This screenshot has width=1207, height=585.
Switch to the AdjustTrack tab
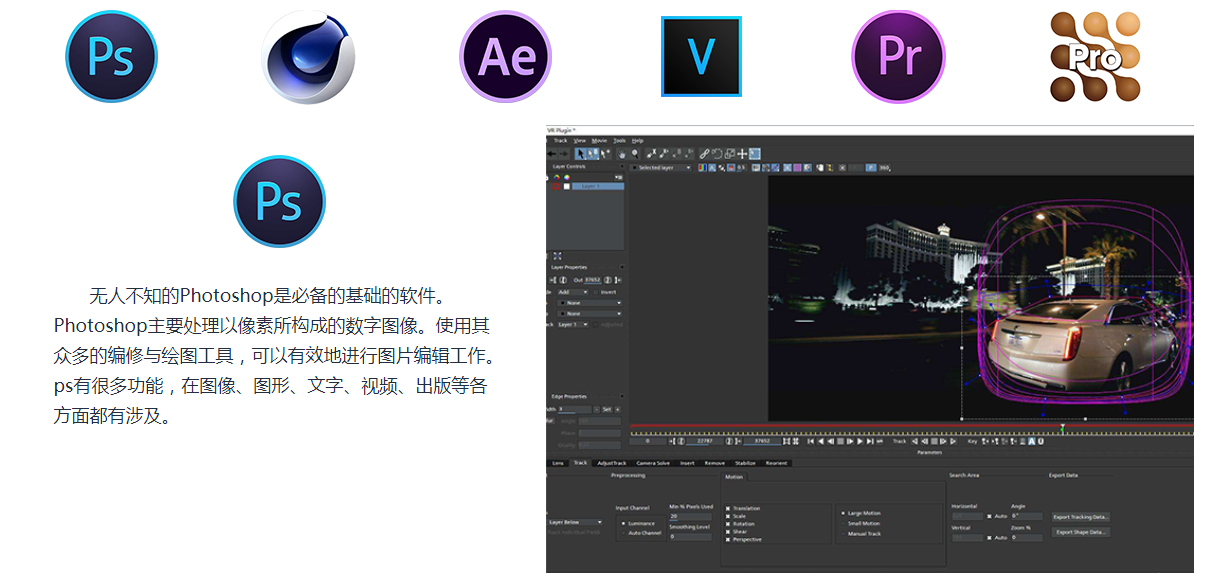point(612,463)
